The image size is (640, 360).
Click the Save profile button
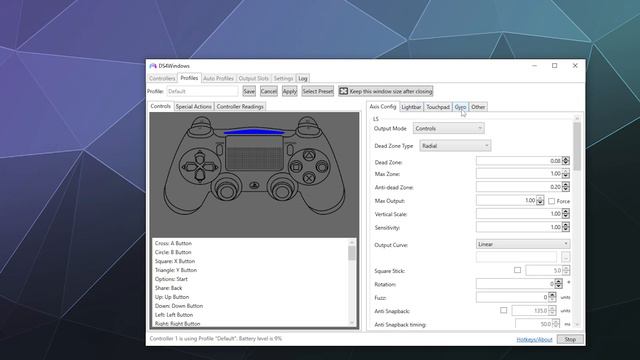coord(249,91)
